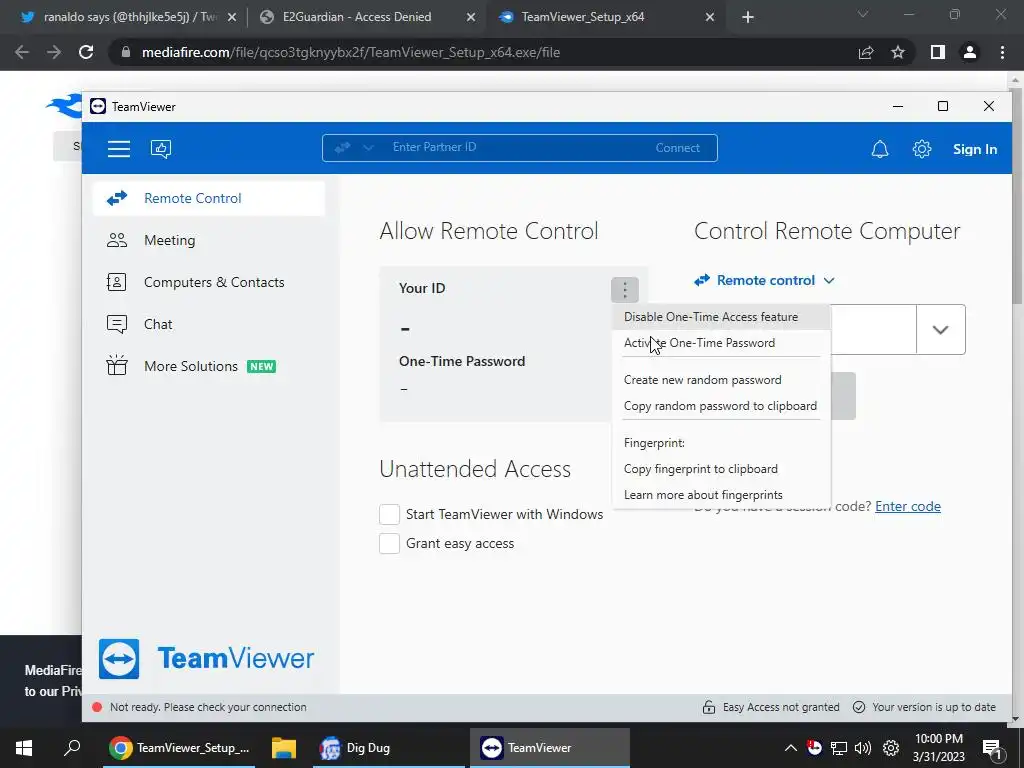Click the taskbar clock showing 10:00 PM
This screenshot has height=768, width=1024.
(938, 748)
